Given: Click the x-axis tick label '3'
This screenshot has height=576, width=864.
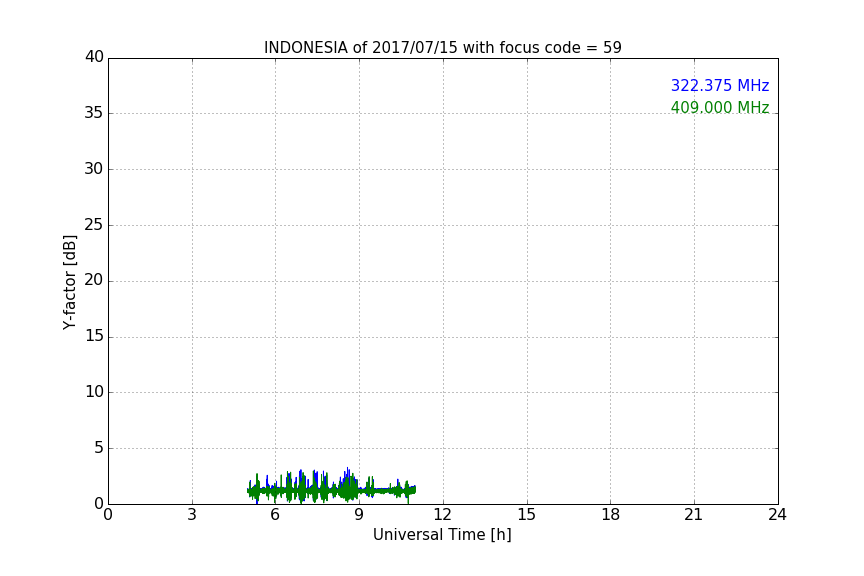Looking at the screenshot, I should tap(192, 515).
